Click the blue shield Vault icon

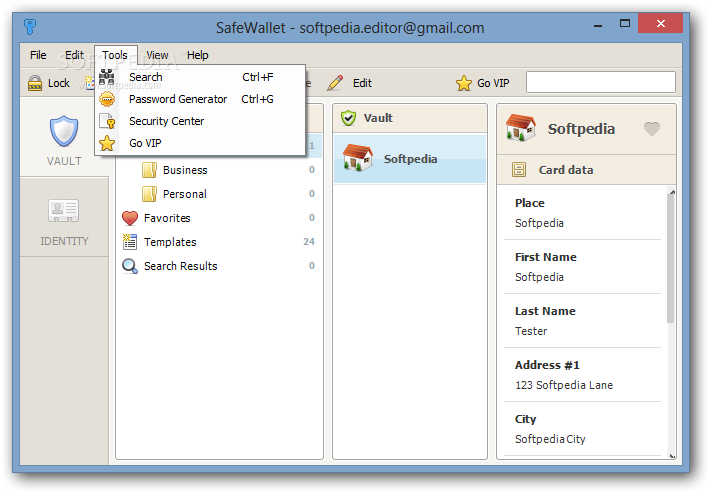coord(64,131)
